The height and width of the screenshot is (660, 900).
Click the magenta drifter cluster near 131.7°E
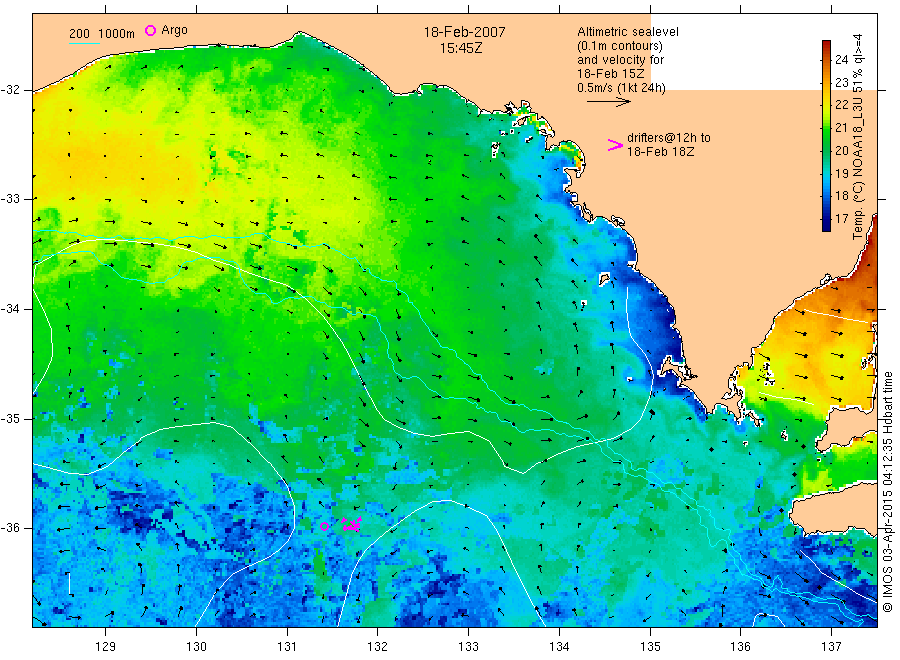pos(351,524)
